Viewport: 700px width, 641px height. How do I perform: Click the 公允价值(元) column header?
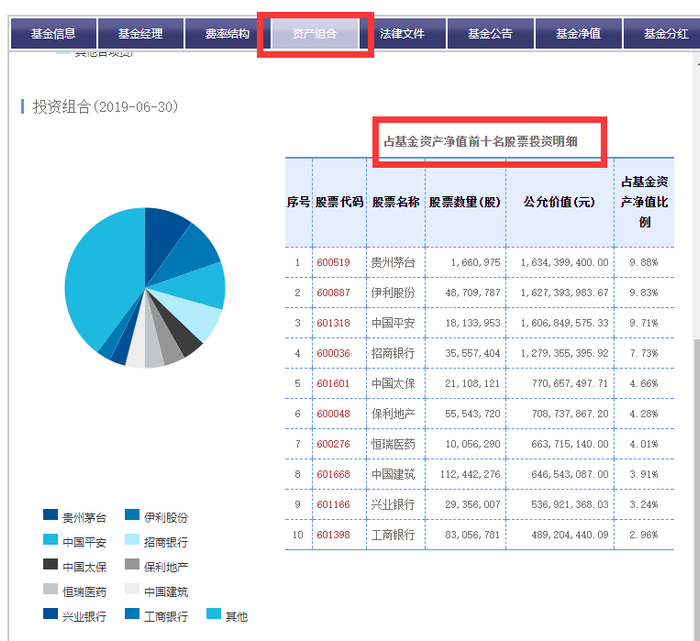pos(559,202)
